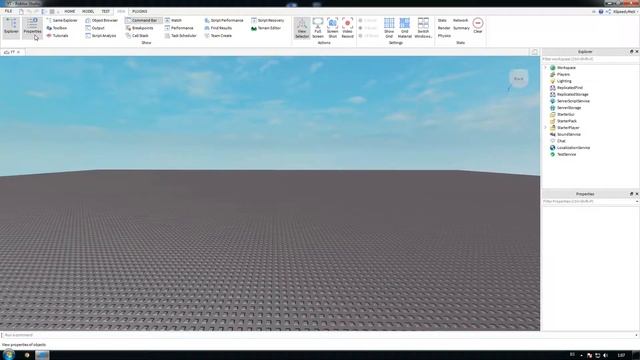Expand the StarterPlayer tree node
The width and height of the screenshot is (640, 360).
click(x=546, y=128)
